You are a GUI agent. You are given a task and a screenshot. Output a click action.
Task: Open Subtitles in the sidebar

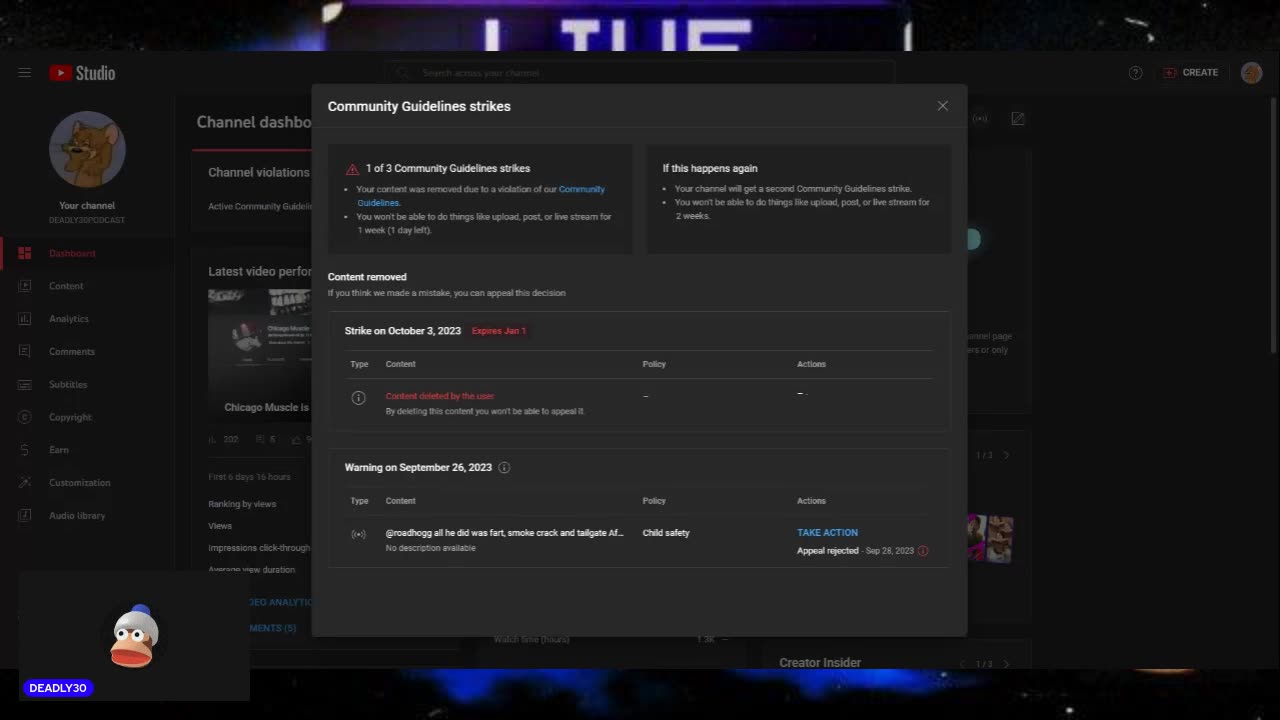[68, 385]
